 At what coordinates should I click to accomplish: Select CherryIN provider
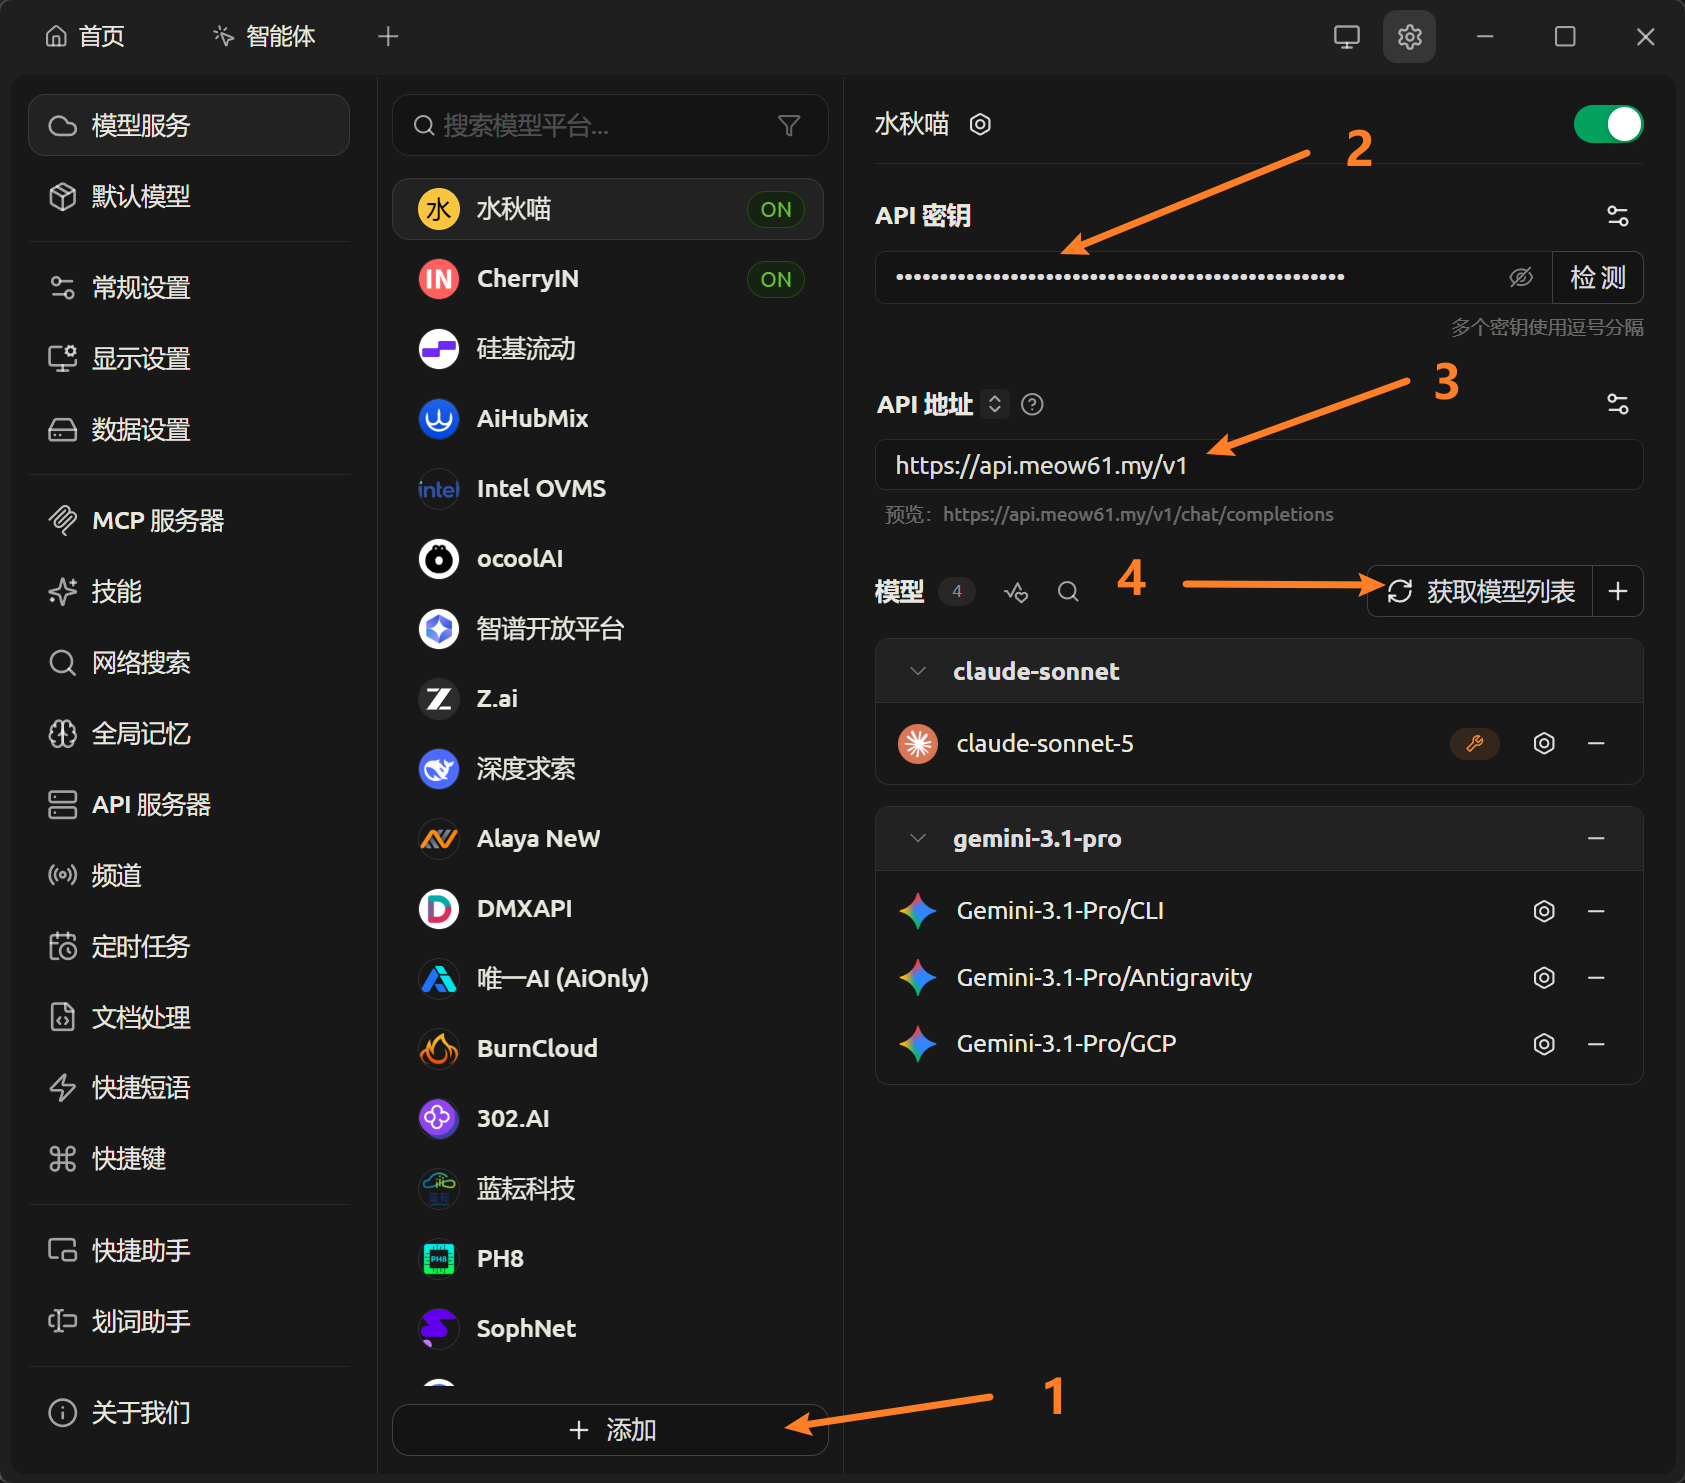point(608,279)
